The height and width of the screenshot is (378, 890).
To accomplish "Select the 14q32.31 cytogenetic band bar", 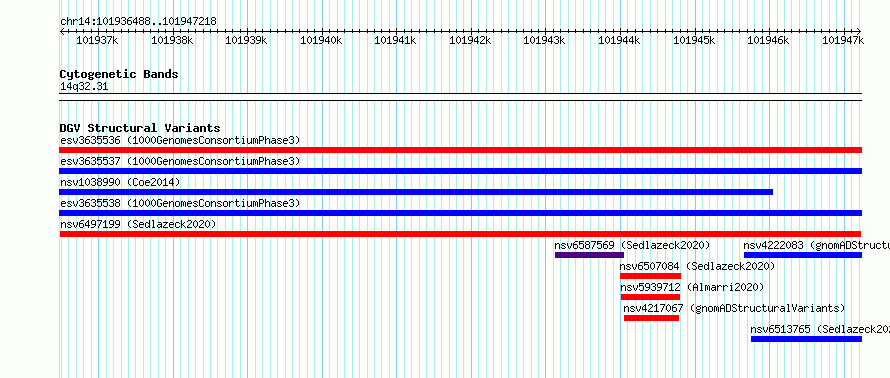I will tap(460, 97).
